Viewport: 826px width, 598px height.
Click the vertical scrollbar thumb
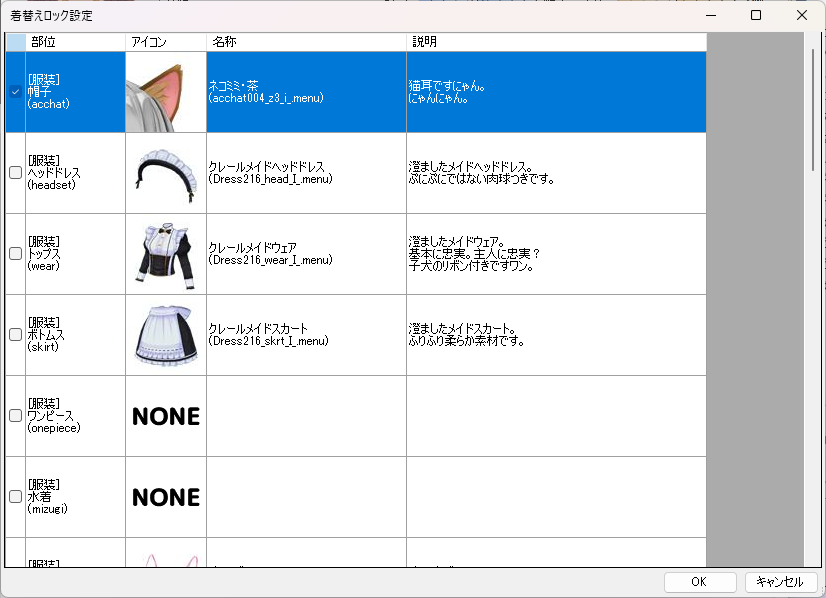point(813,110)
